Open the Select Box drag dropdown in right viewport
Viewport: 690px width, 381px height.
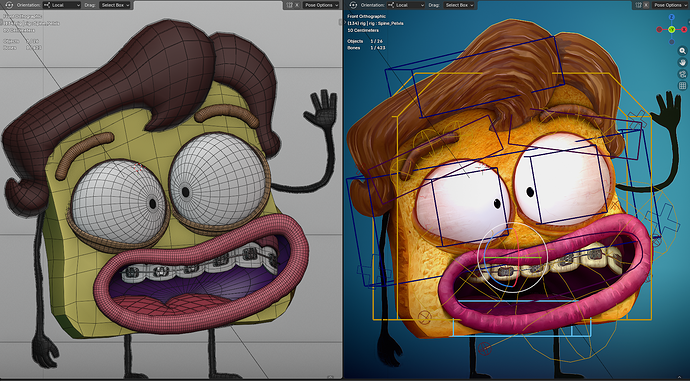tap(459, 5)
